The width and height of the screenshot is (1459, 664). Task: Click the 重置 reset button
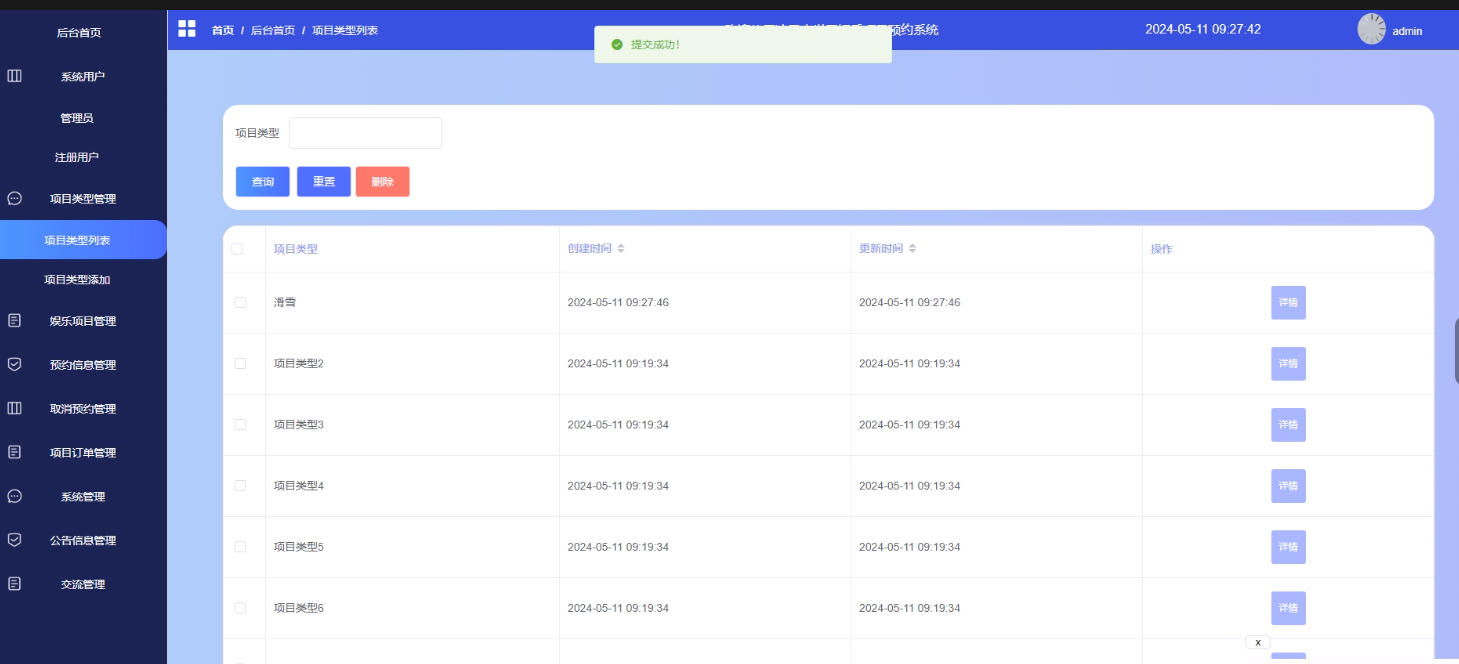pos(324,182)
